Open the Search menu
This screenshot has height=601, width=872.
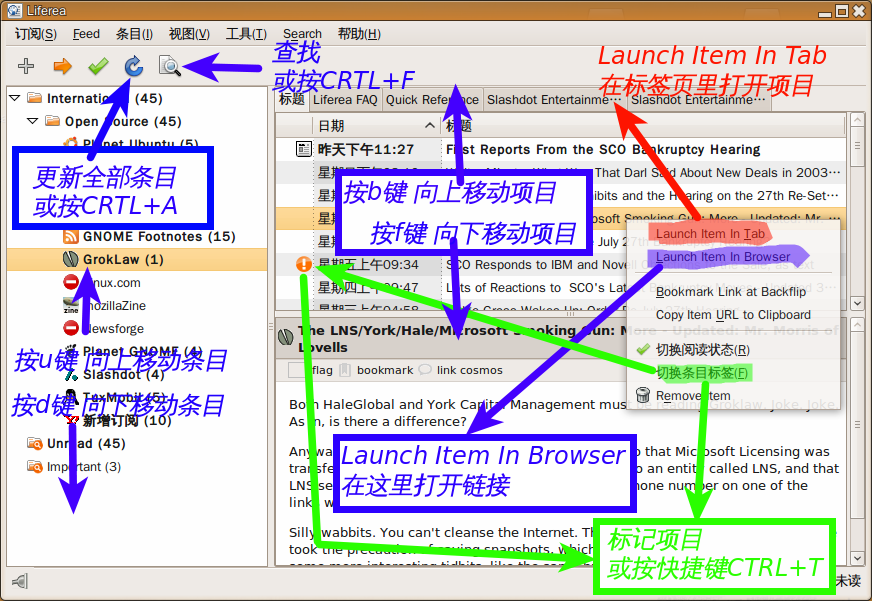point(302,34)
